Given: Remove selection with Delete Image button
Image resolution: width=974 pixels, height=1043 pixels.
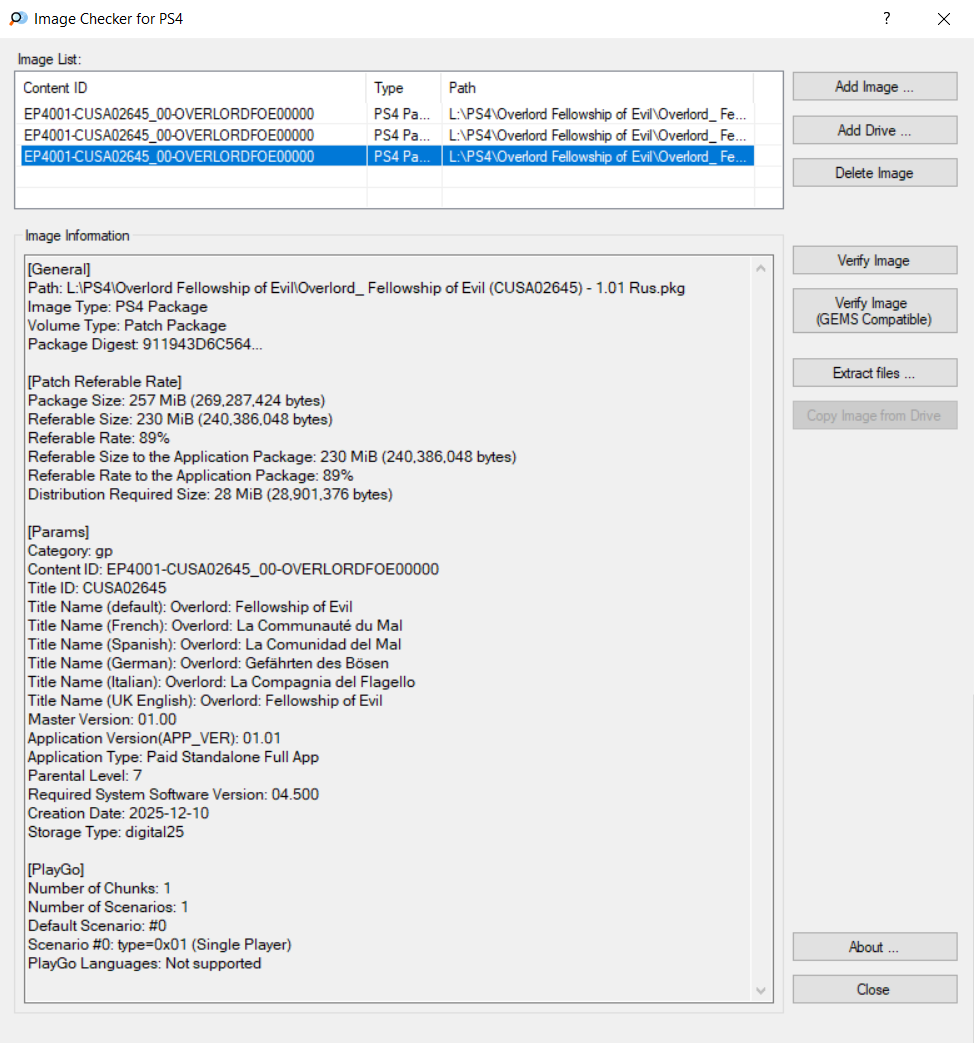Looking at the screenshot, I should click(x=874, y=173).
